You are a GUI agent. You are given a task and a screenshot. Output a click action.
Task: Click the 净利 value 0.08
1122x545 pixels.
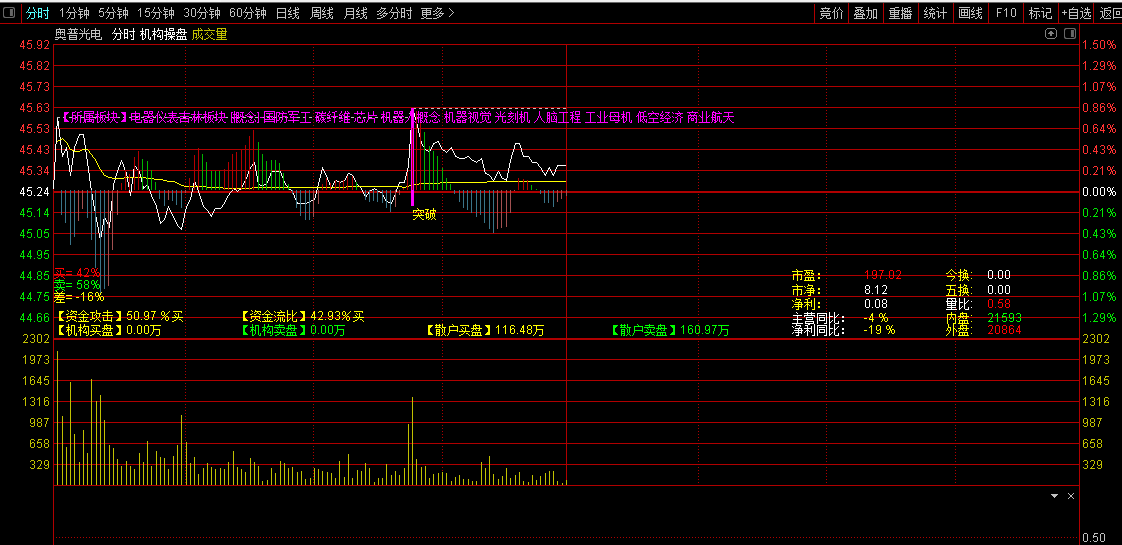pyautogui.click(x=876, y=303)
